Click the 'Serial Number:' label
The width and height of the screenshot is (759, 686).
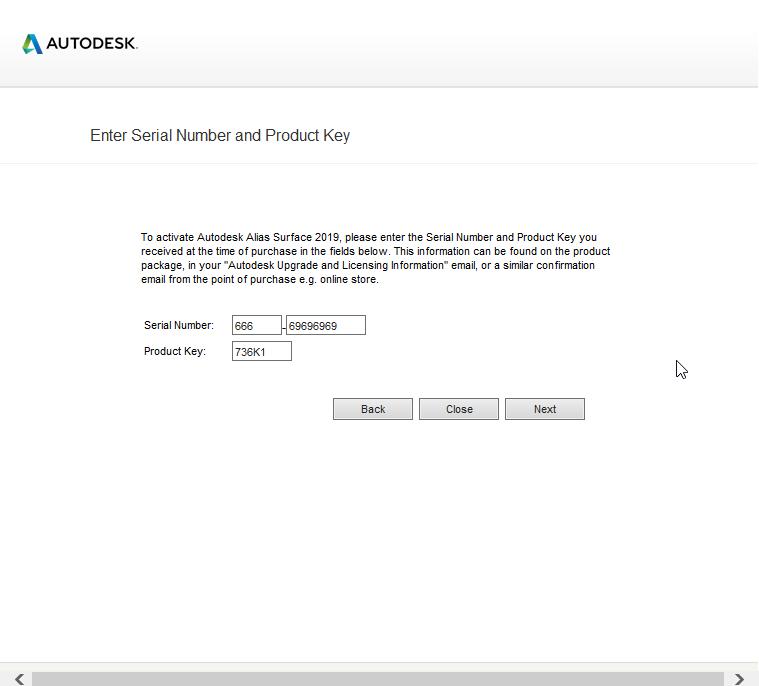[x=179, y=325]
